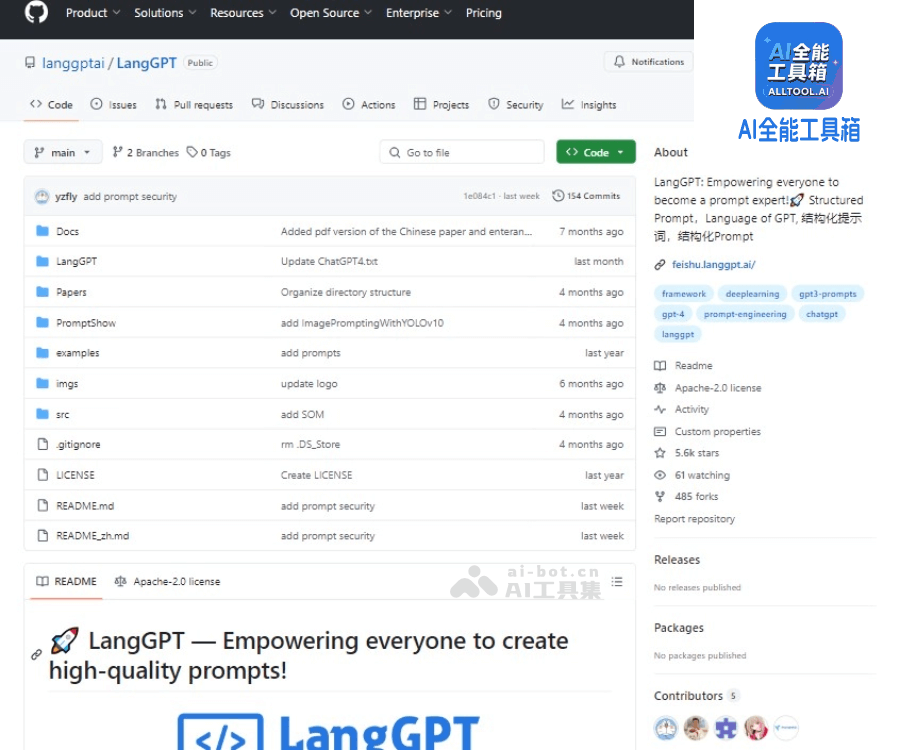Open the Solutions dropdown menu
Image resolution: width=900 pixels, height=750 pixels.
click(x=165, y=13)
